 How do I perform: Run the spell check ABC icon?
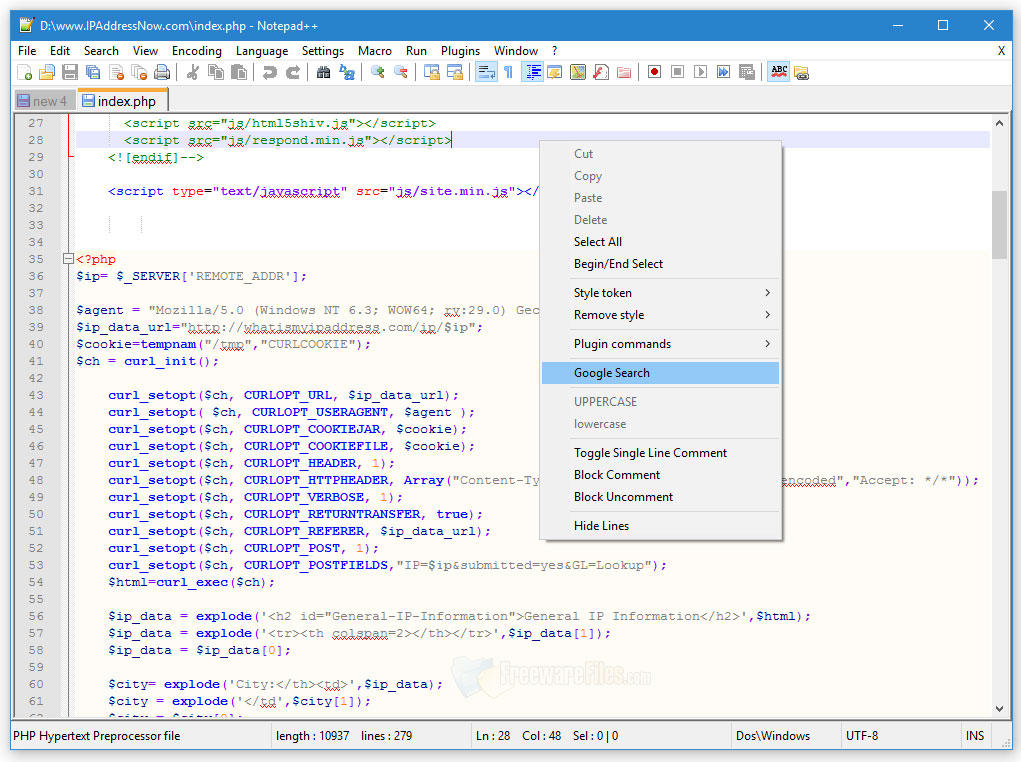[x=779, y=71]
